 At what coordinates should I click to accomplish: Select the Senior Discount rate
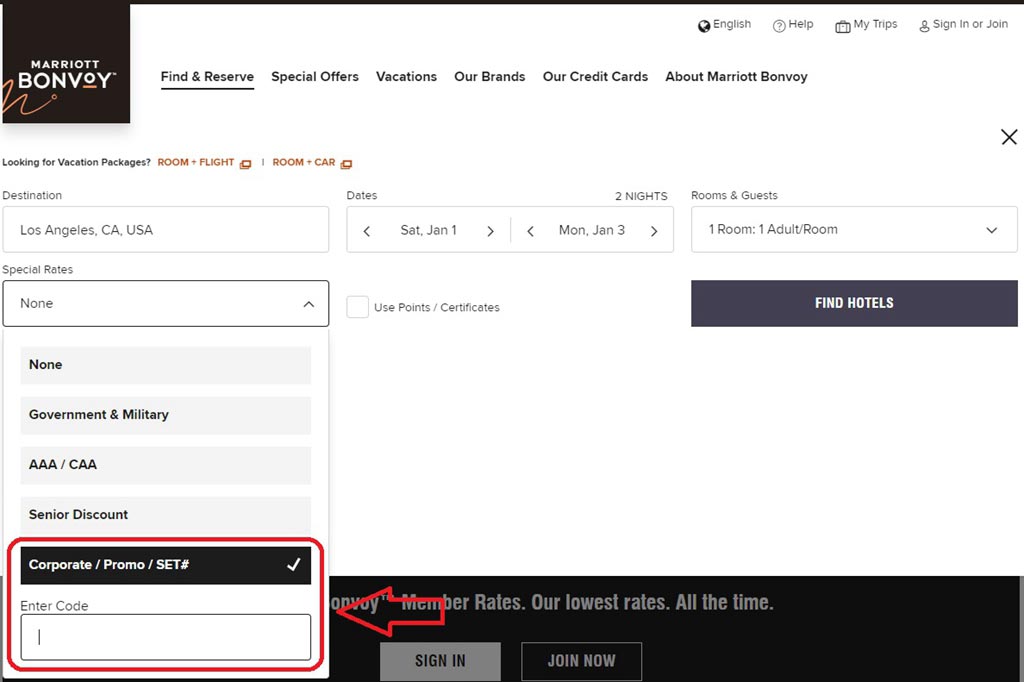pos(166,515)
